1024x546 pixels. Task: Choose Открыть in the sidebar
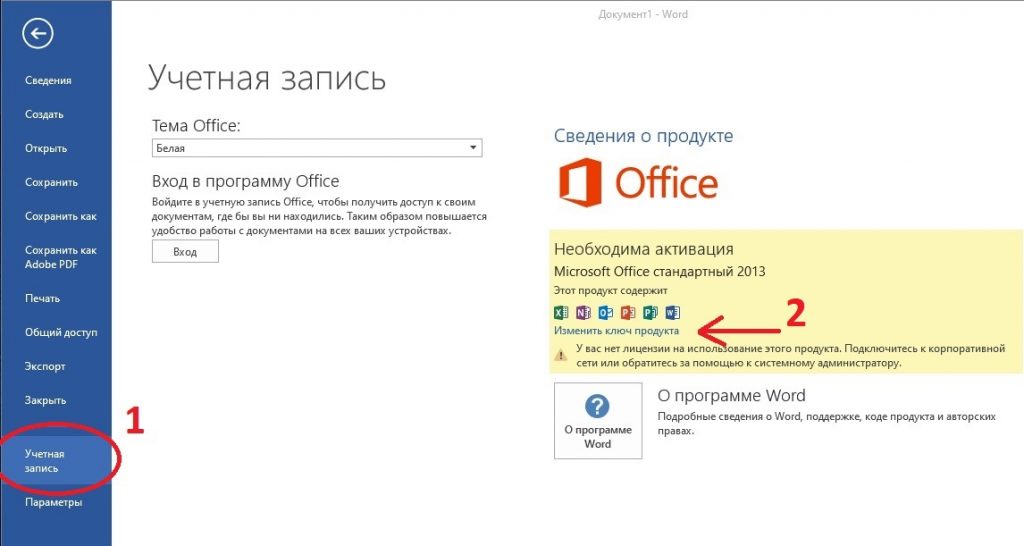point(46,148)
